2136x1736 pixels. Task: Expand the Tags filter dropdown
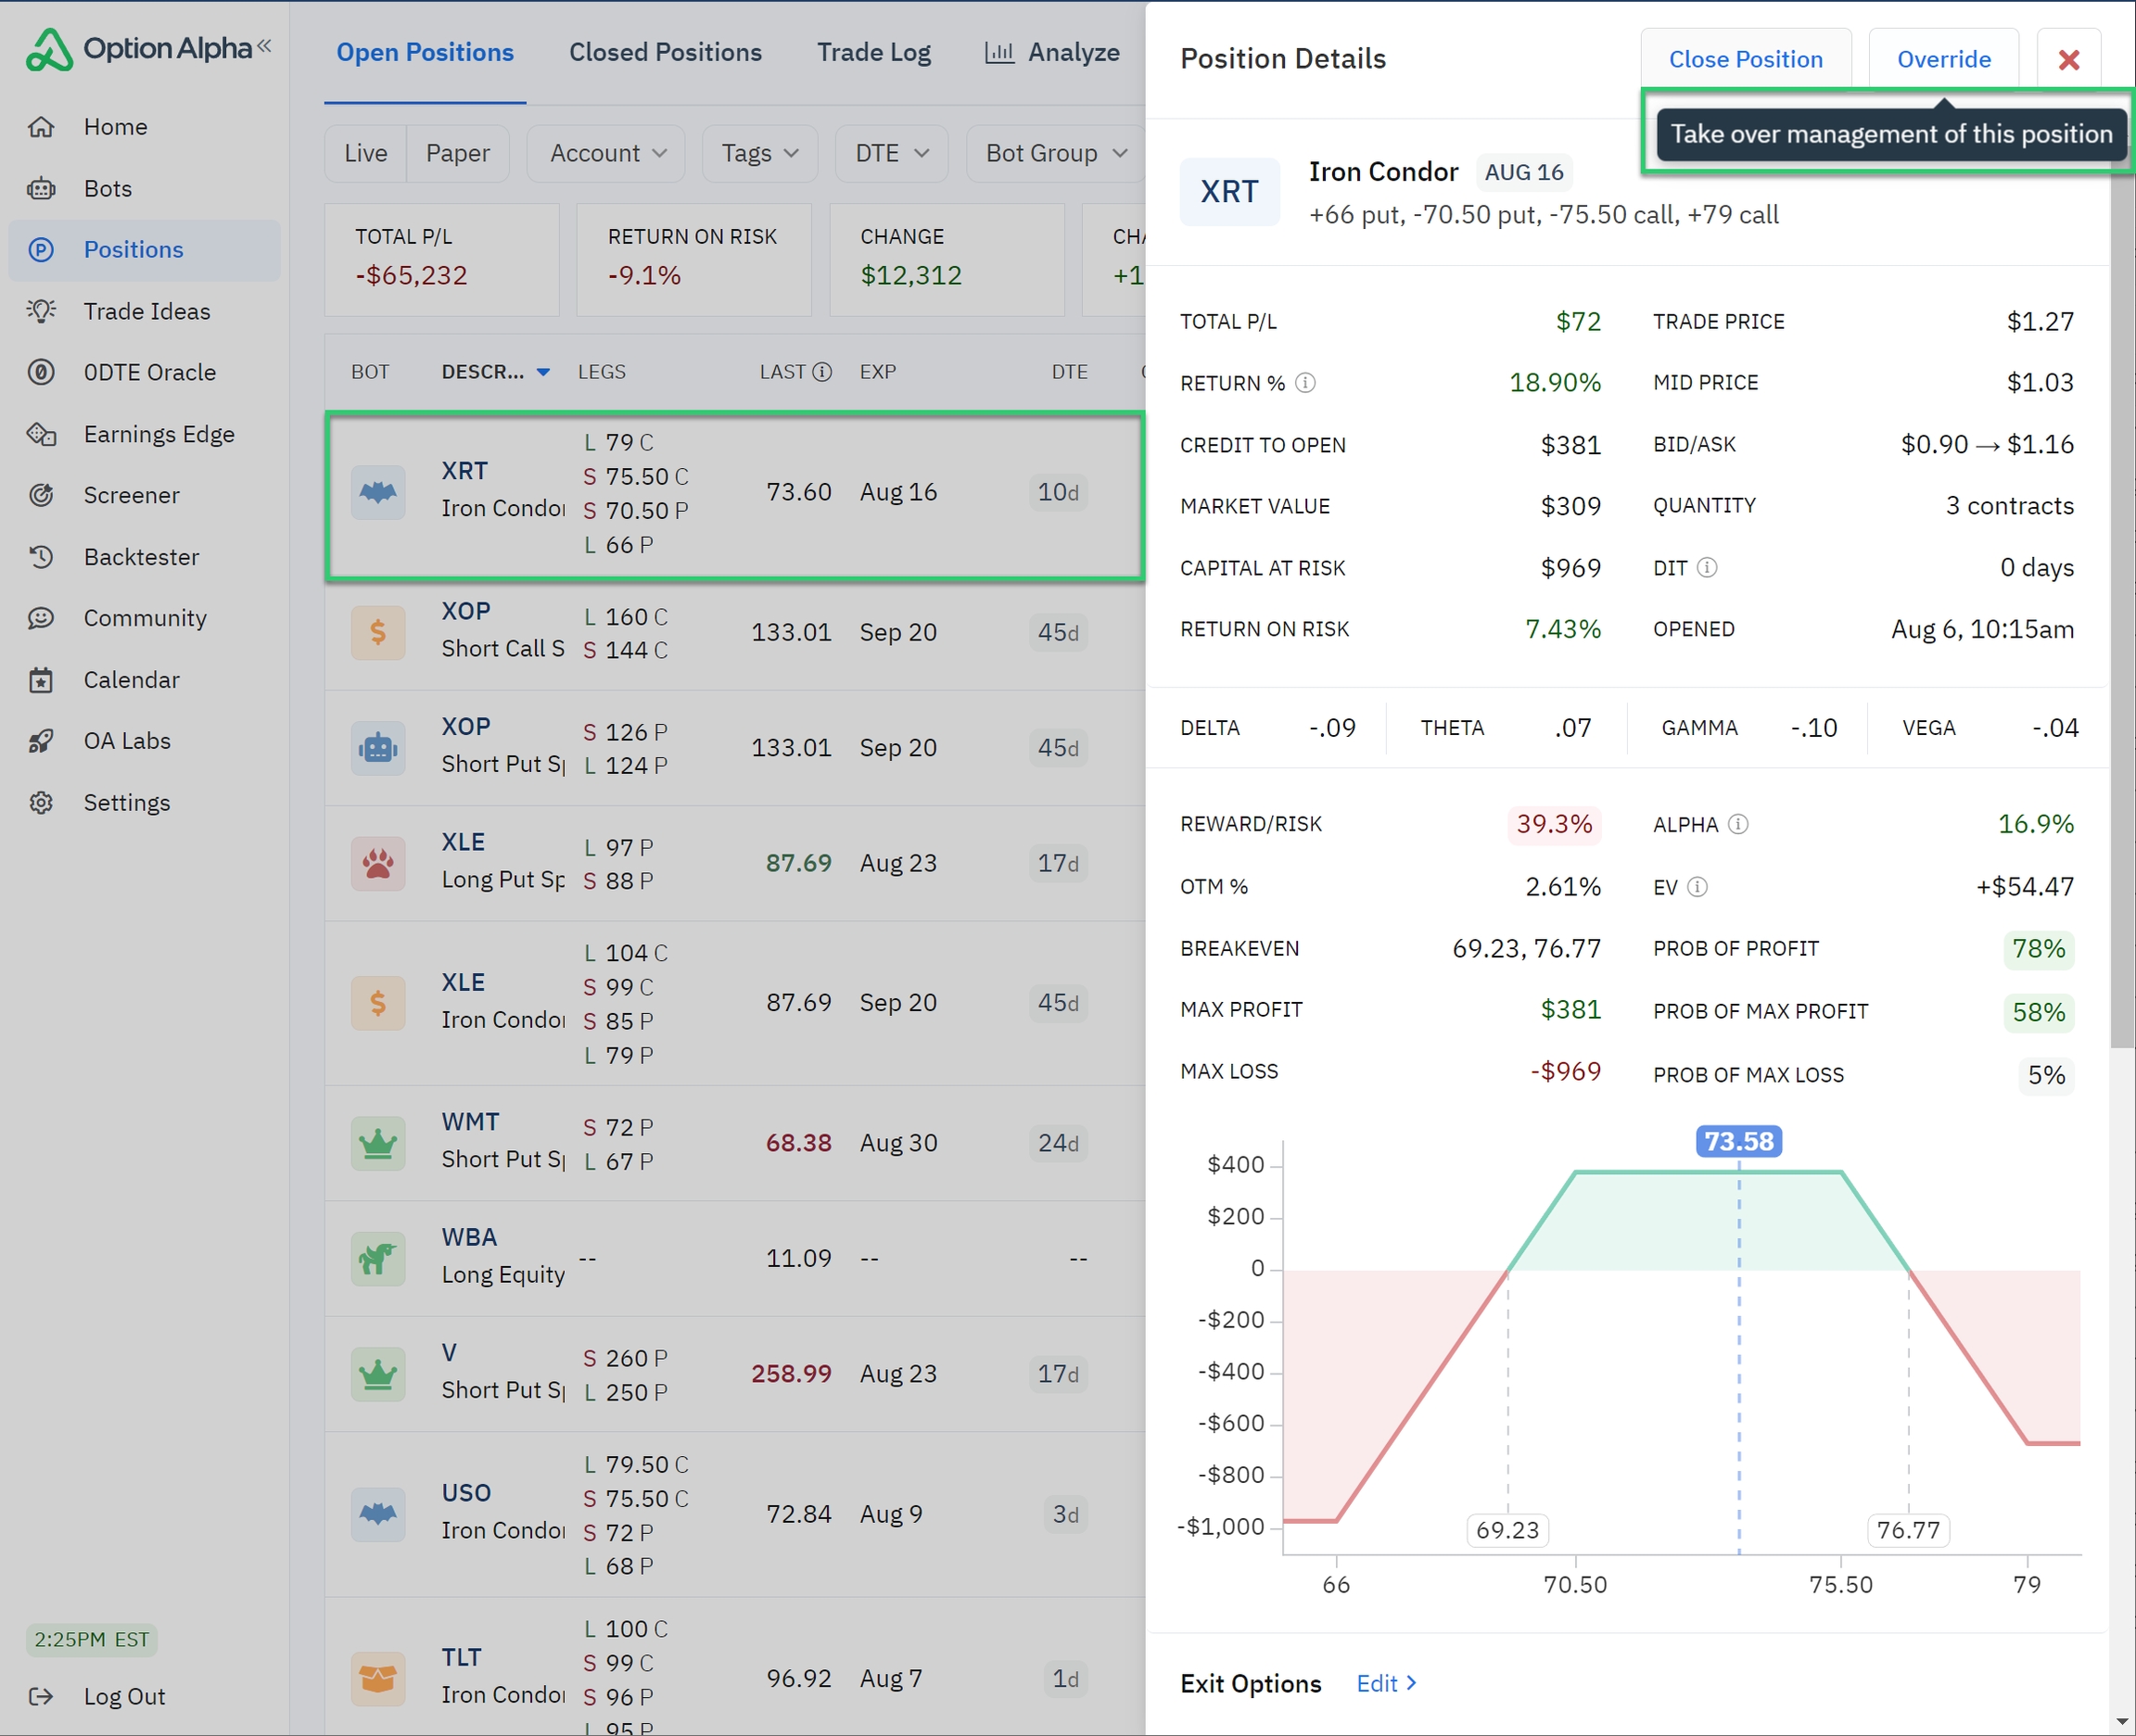coord(759,153)
